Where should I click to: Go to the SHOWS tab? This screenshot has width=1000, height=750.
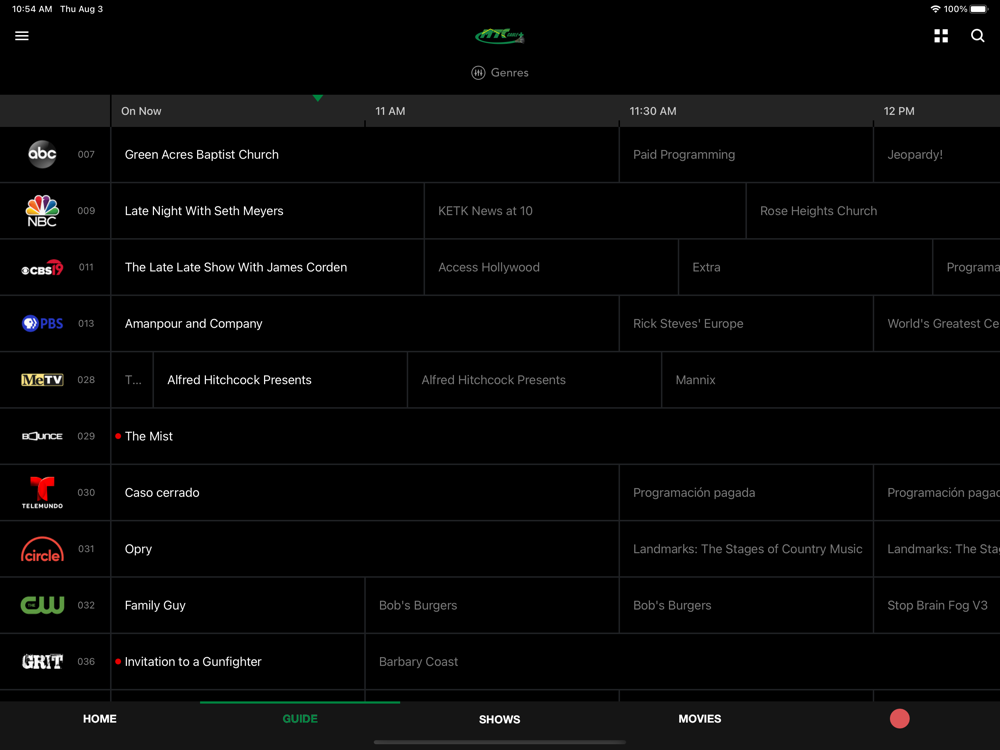pos(499,719)
